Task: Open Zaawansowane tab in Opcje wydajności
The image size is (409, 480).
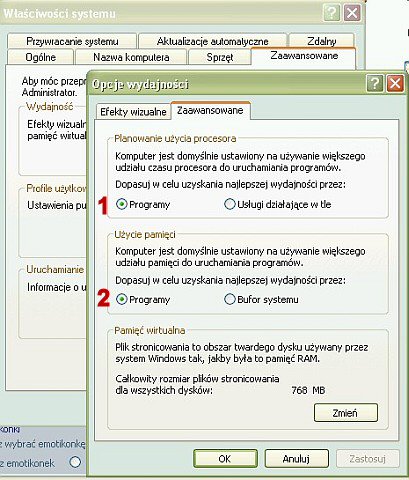Action: coord(210,110)
